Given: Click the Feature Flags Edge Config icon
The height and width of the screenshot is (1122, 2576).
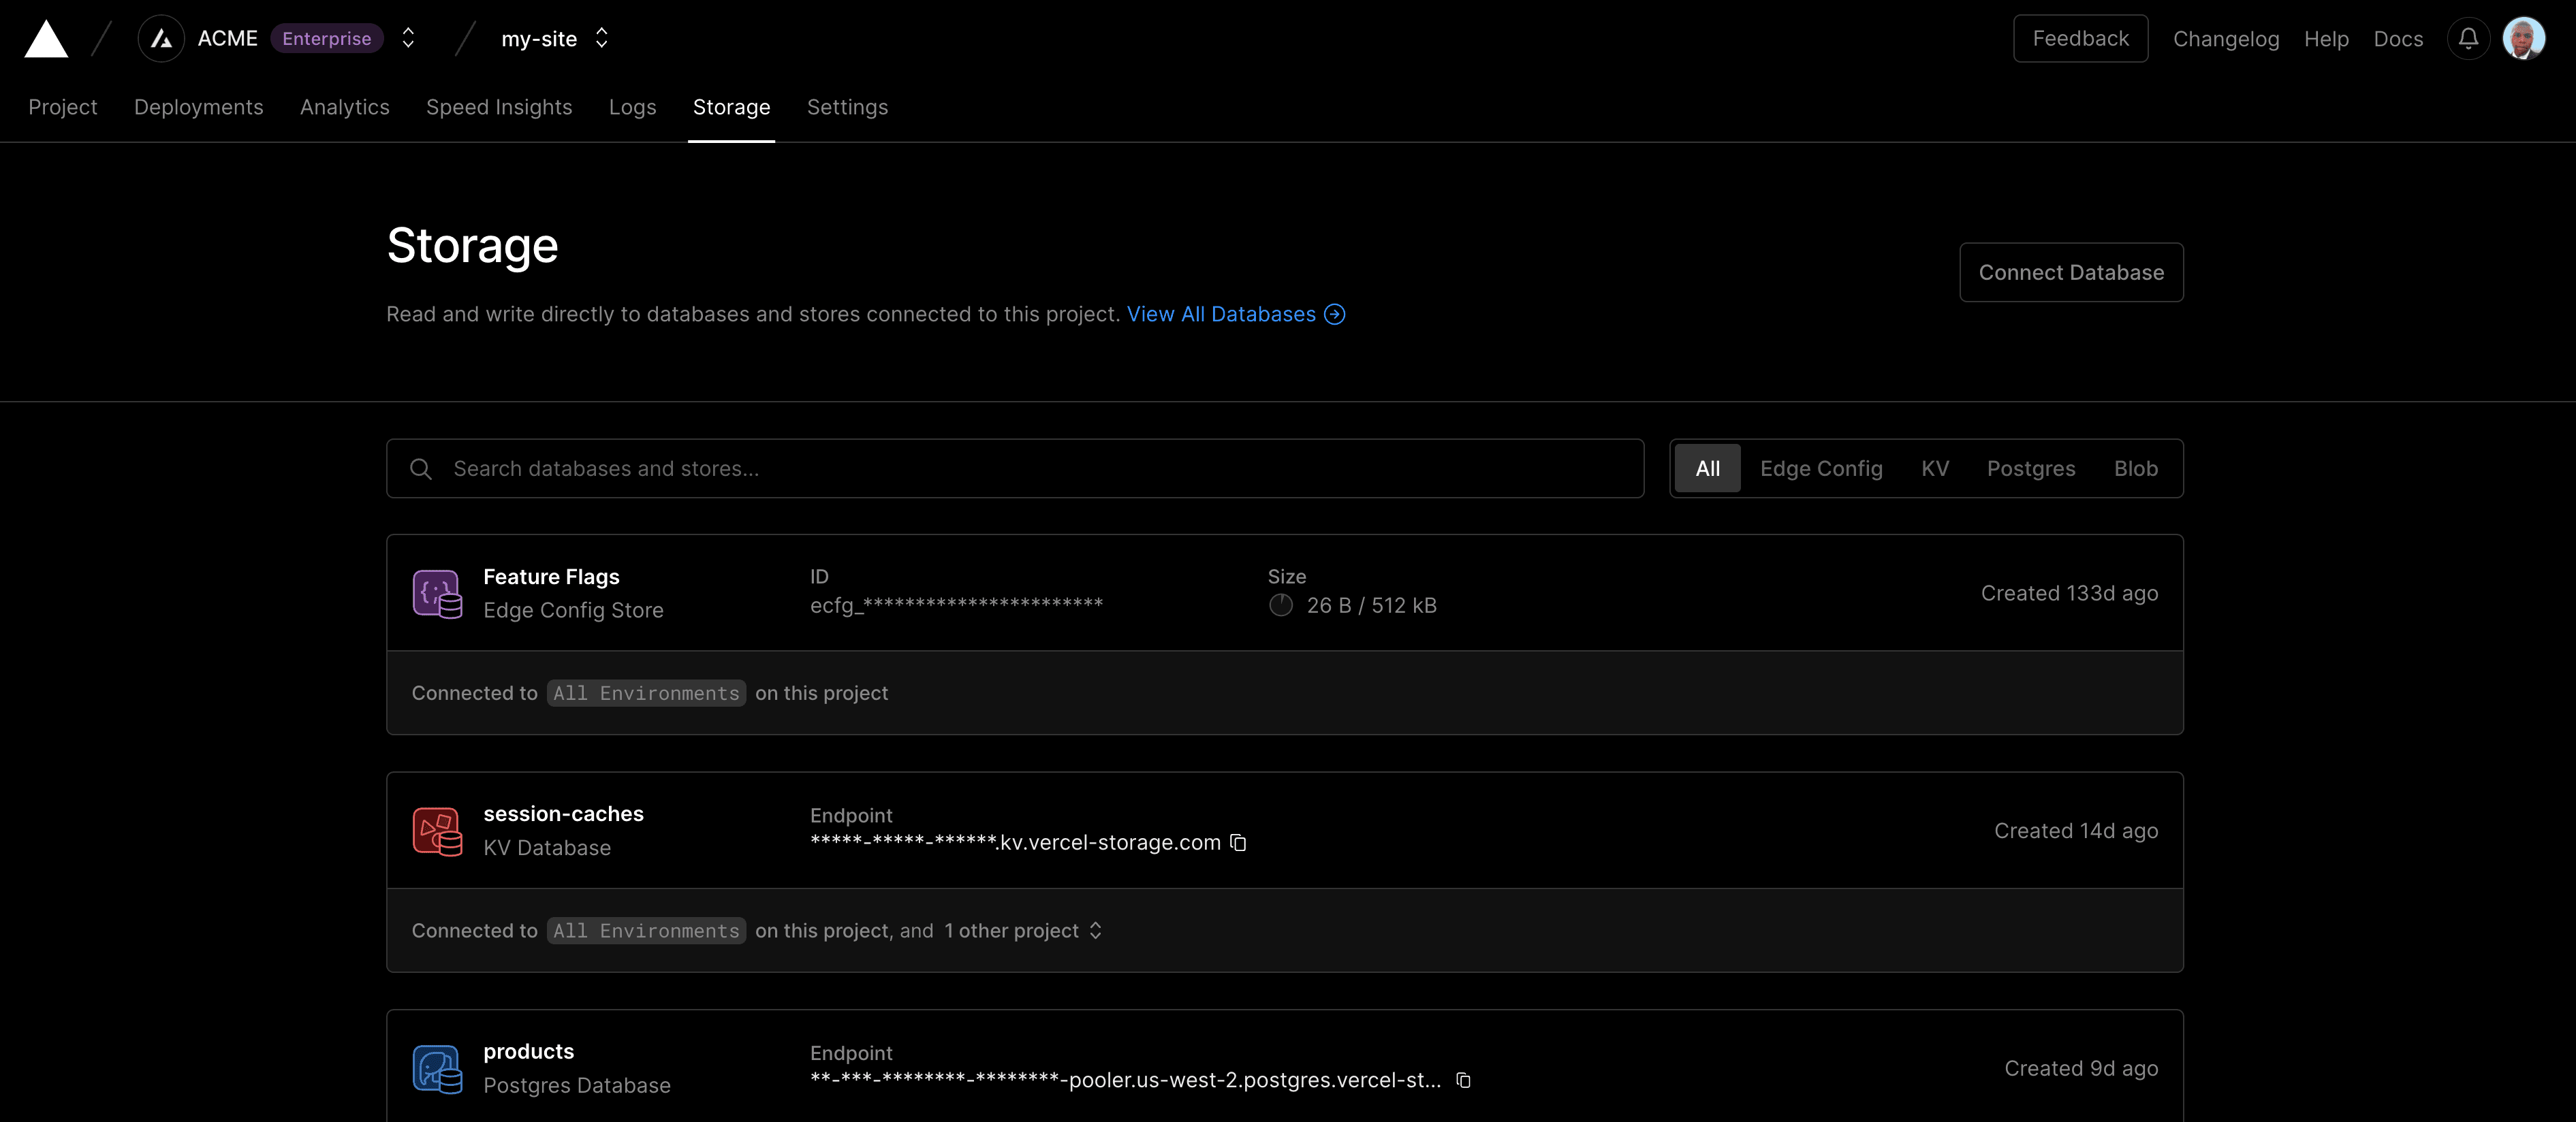Looking at the screenshot, I should [437, 594].
